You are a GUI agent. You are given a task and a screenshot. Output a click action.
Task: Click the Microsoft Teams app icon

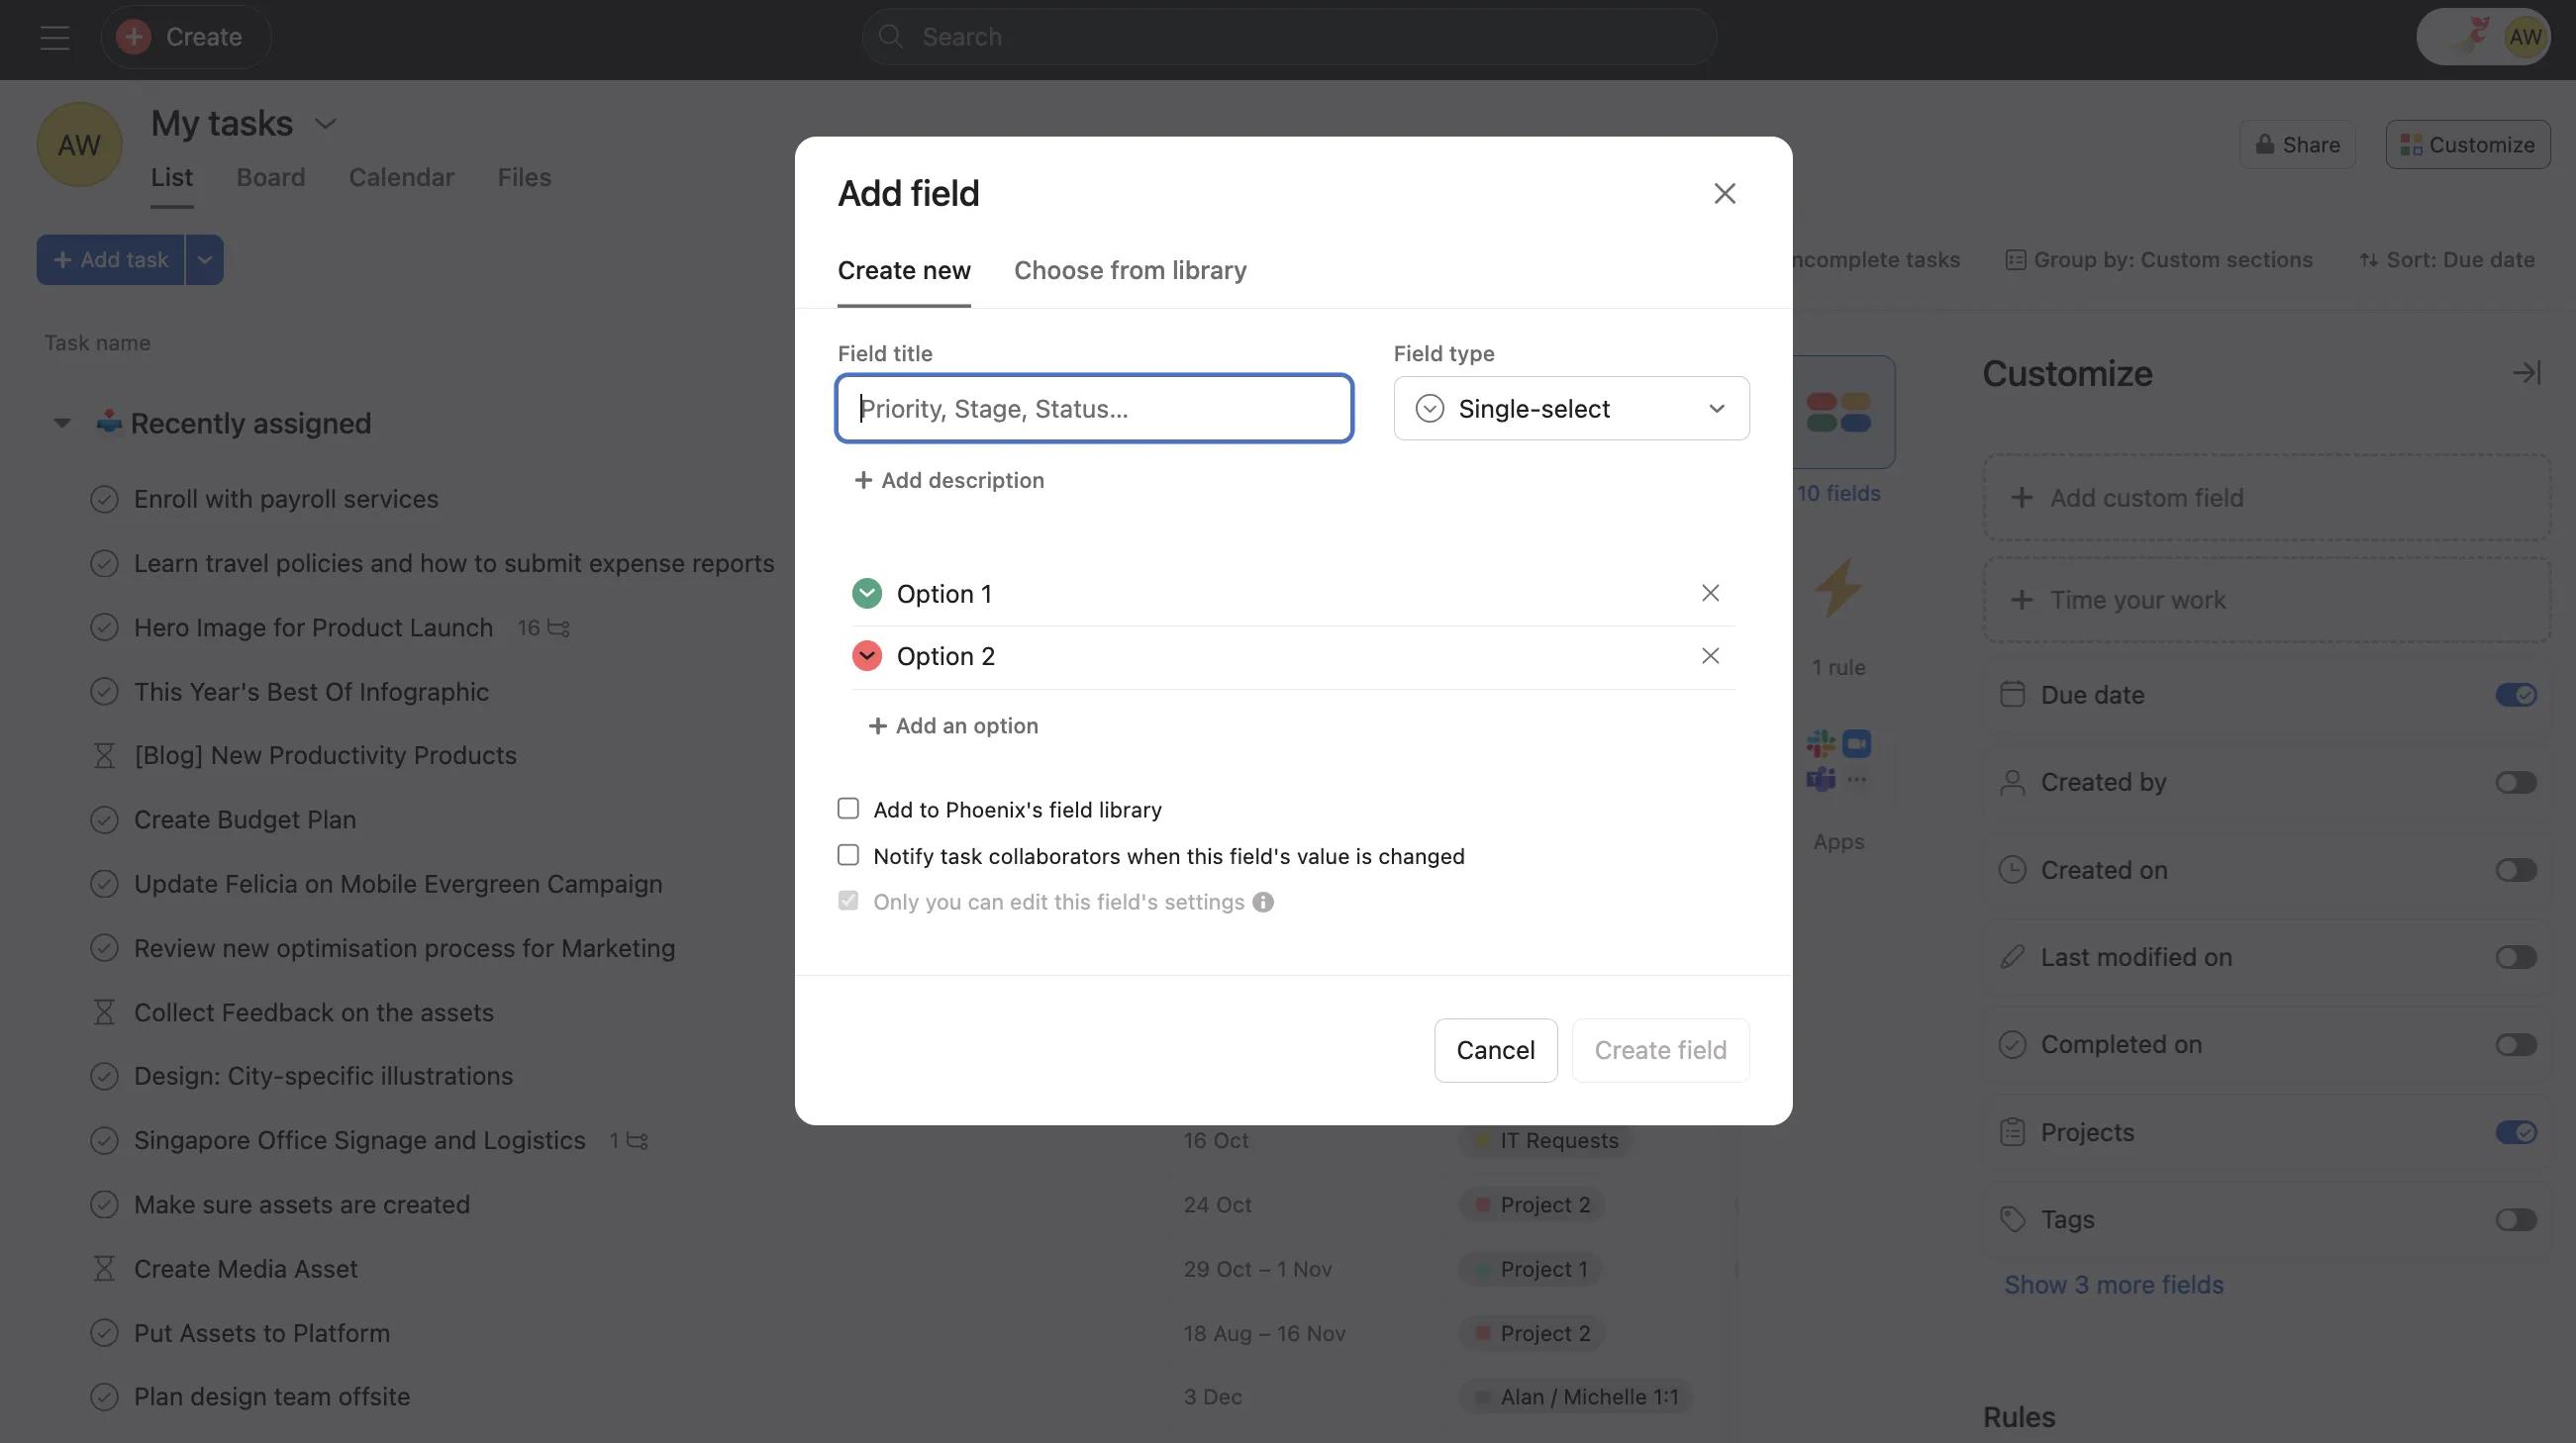1820,780
